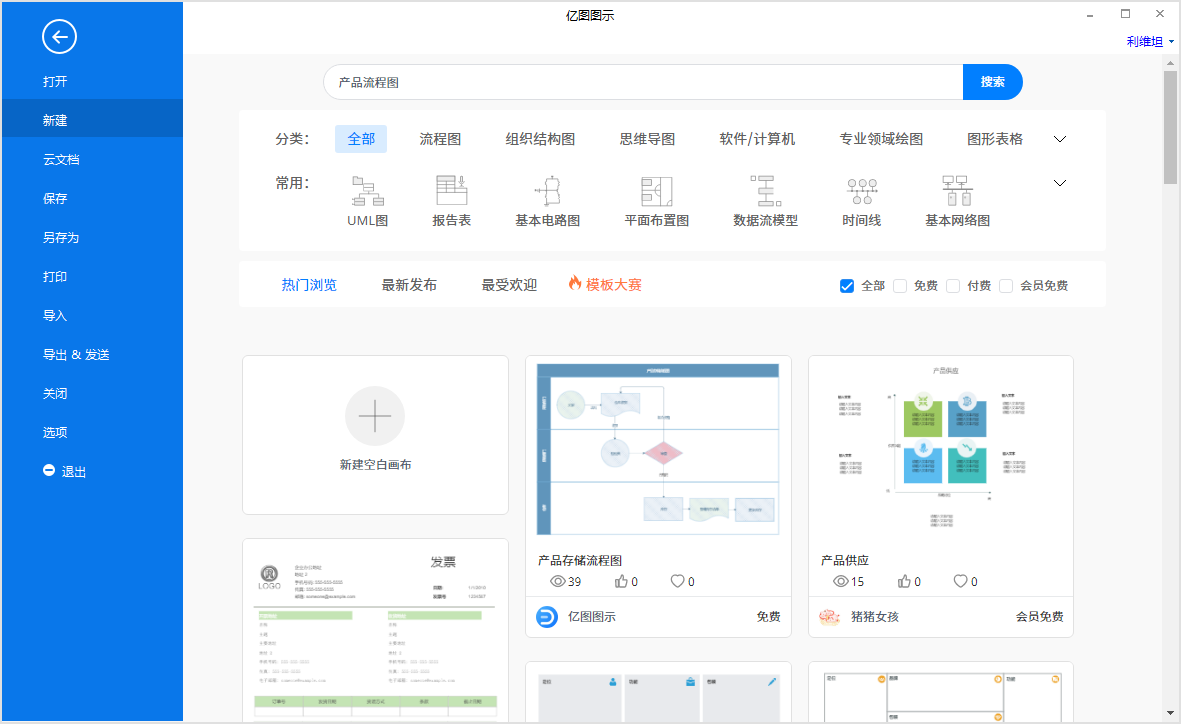Screen dimensions: 1181x724
Task: Open the 产品供应 template thumbnail
Action: (x=941, y=450)
